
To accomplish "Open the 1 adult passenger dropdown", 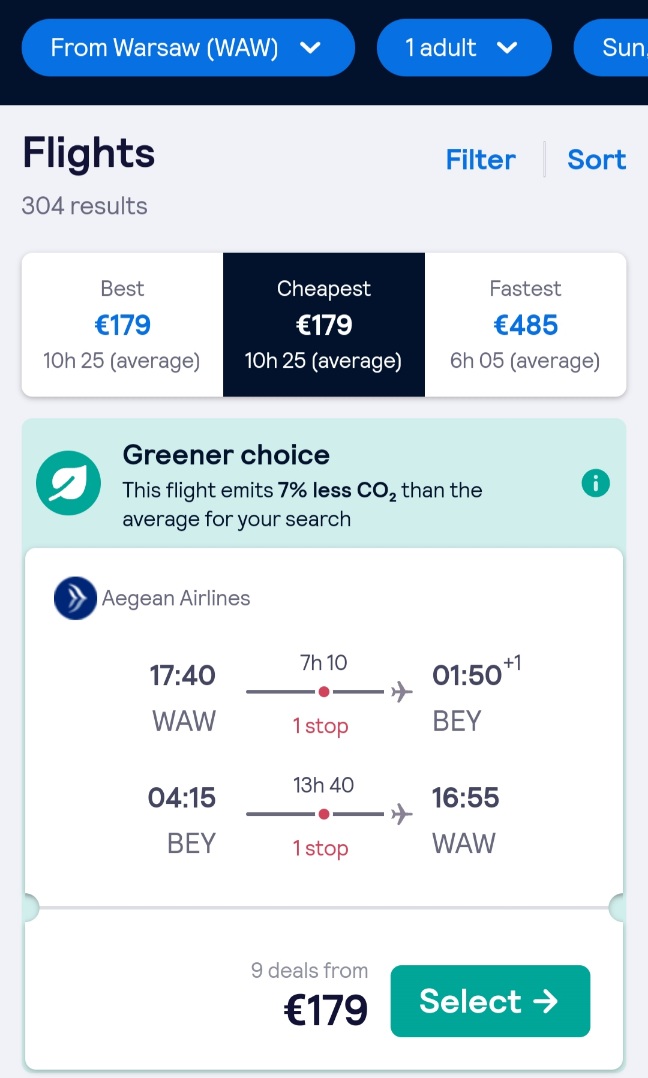I will click(464, 47).
